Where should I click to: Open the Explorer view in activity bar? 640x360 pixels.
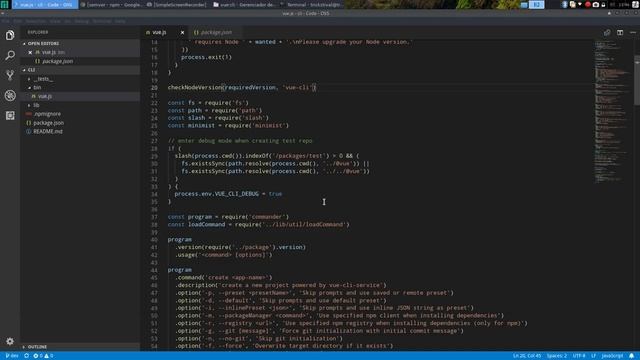10,35
